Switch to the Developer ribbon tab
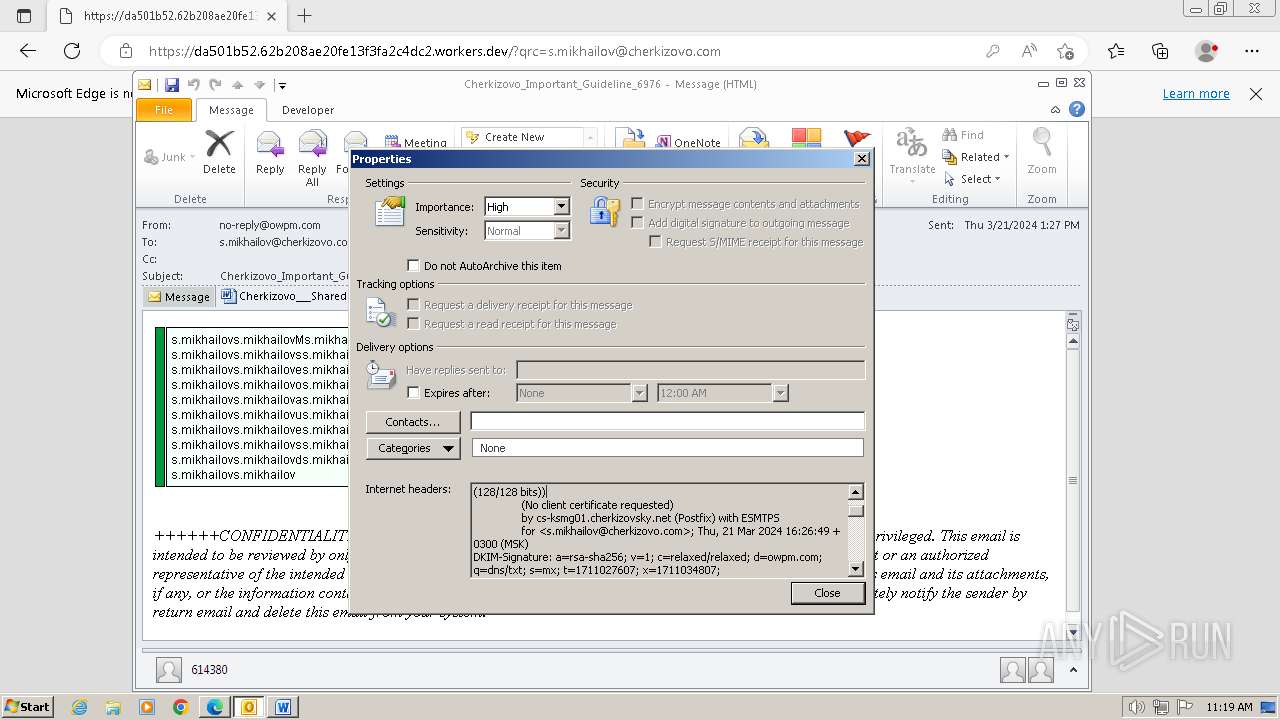Screen dimensions: 1280x720 coord(308,110)
